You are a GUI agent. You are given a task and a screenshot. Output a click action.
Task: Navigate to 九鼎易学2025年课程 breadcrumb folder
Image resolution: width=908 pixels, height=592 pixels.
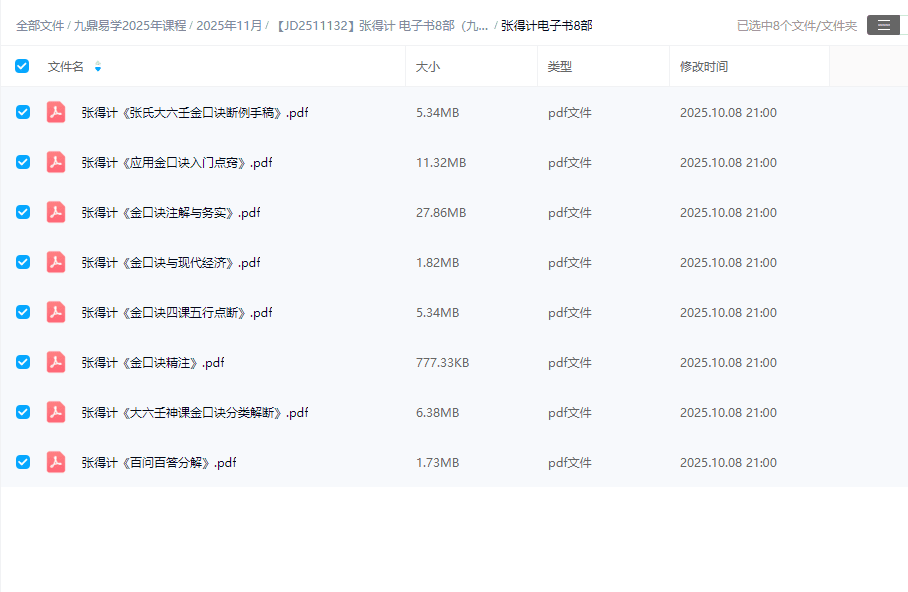pos(130,25)
